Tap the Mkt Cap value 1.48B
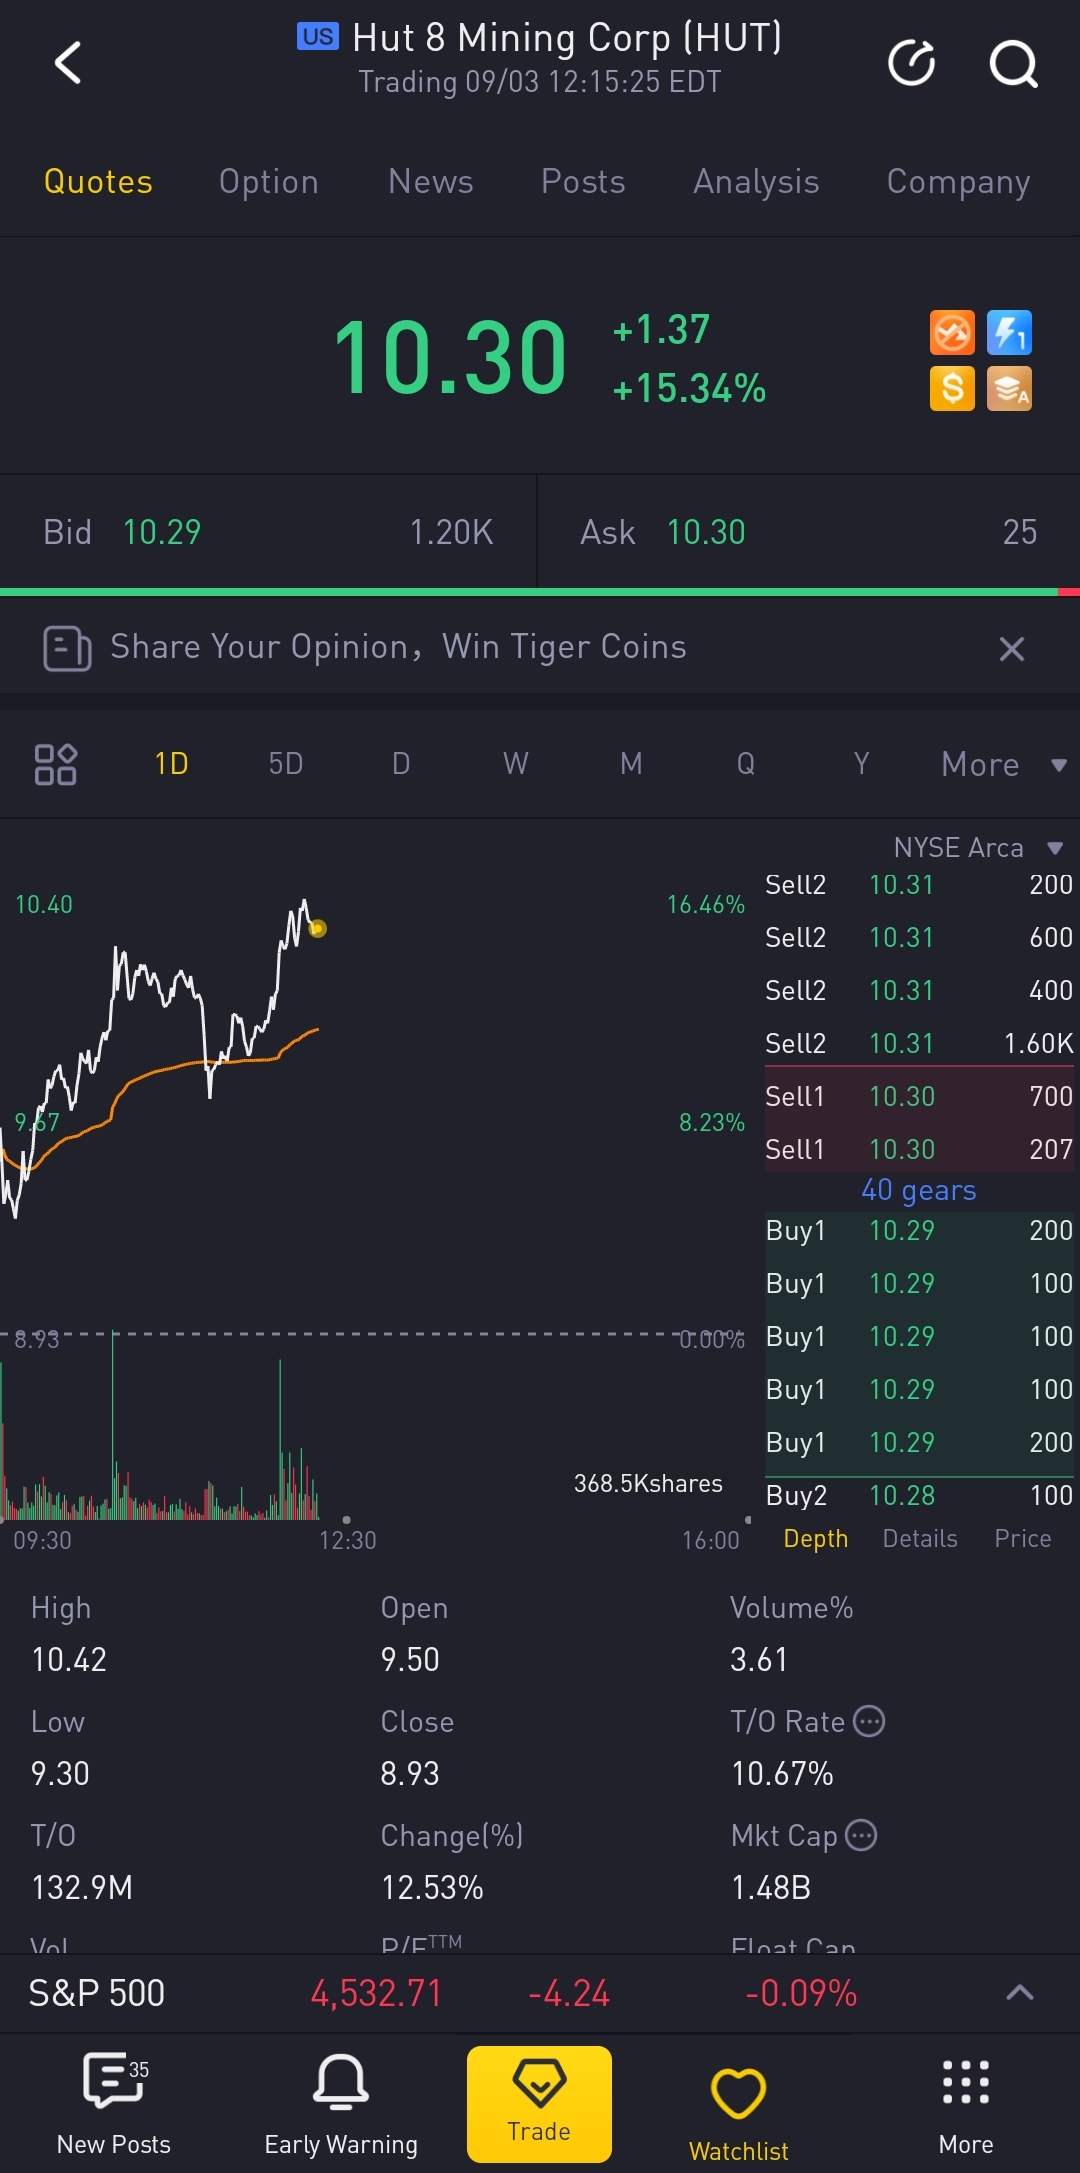Image resolution: width=1080 pixels, height=2173 pixels. click(x=771, y=1888)
